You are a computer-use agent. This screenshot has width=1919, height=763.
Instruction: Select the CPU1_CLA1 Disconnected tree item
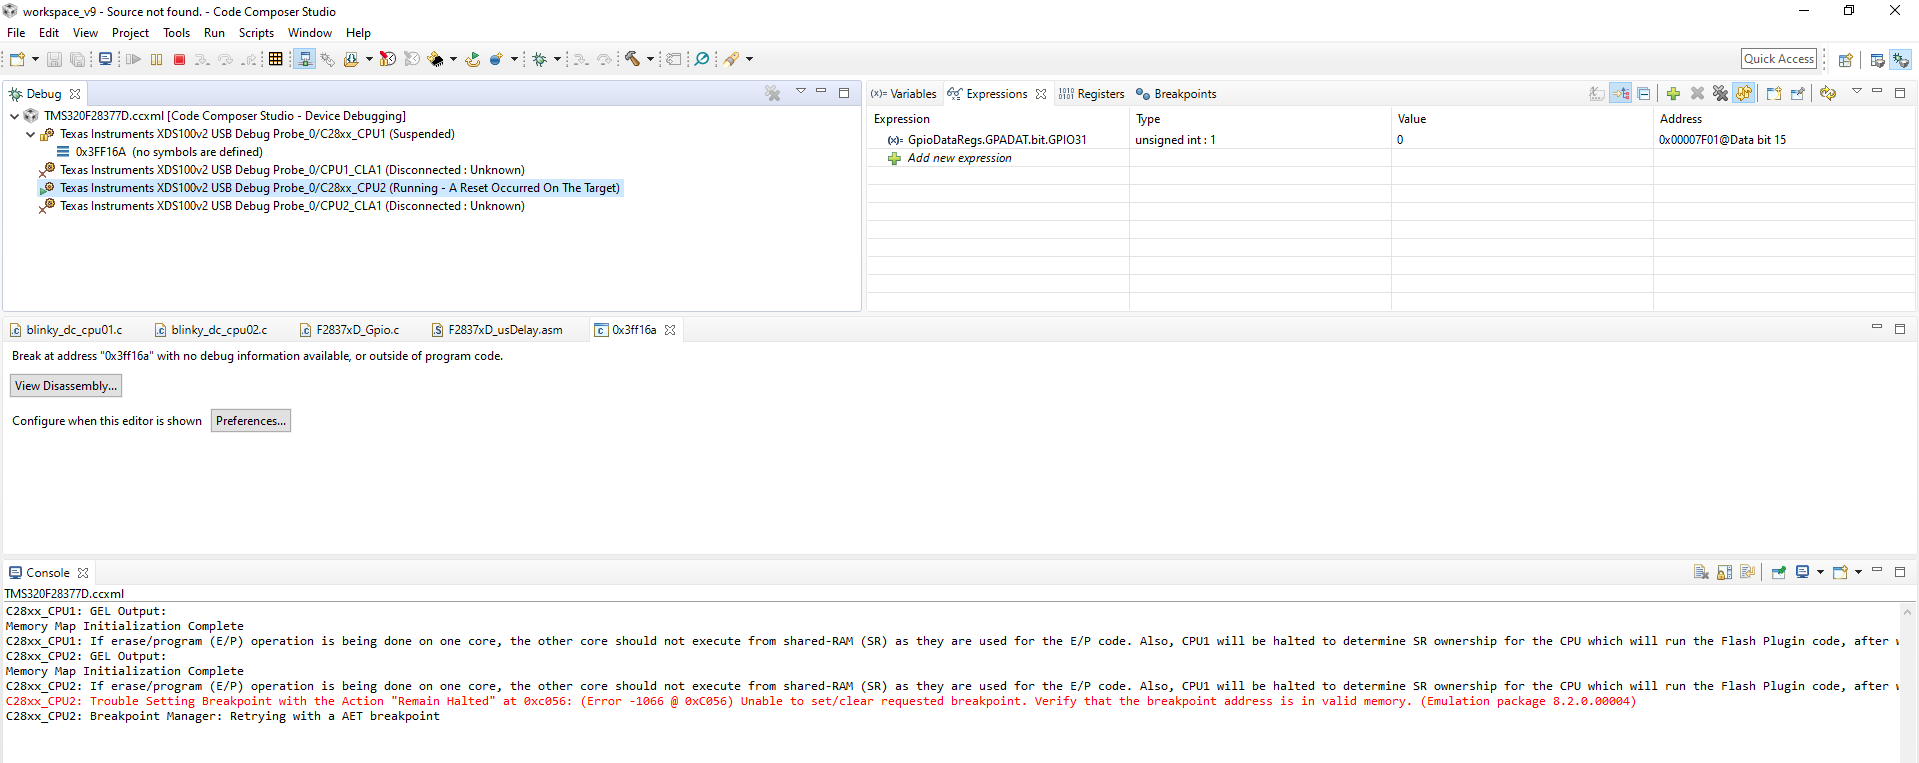click(282, 170)
